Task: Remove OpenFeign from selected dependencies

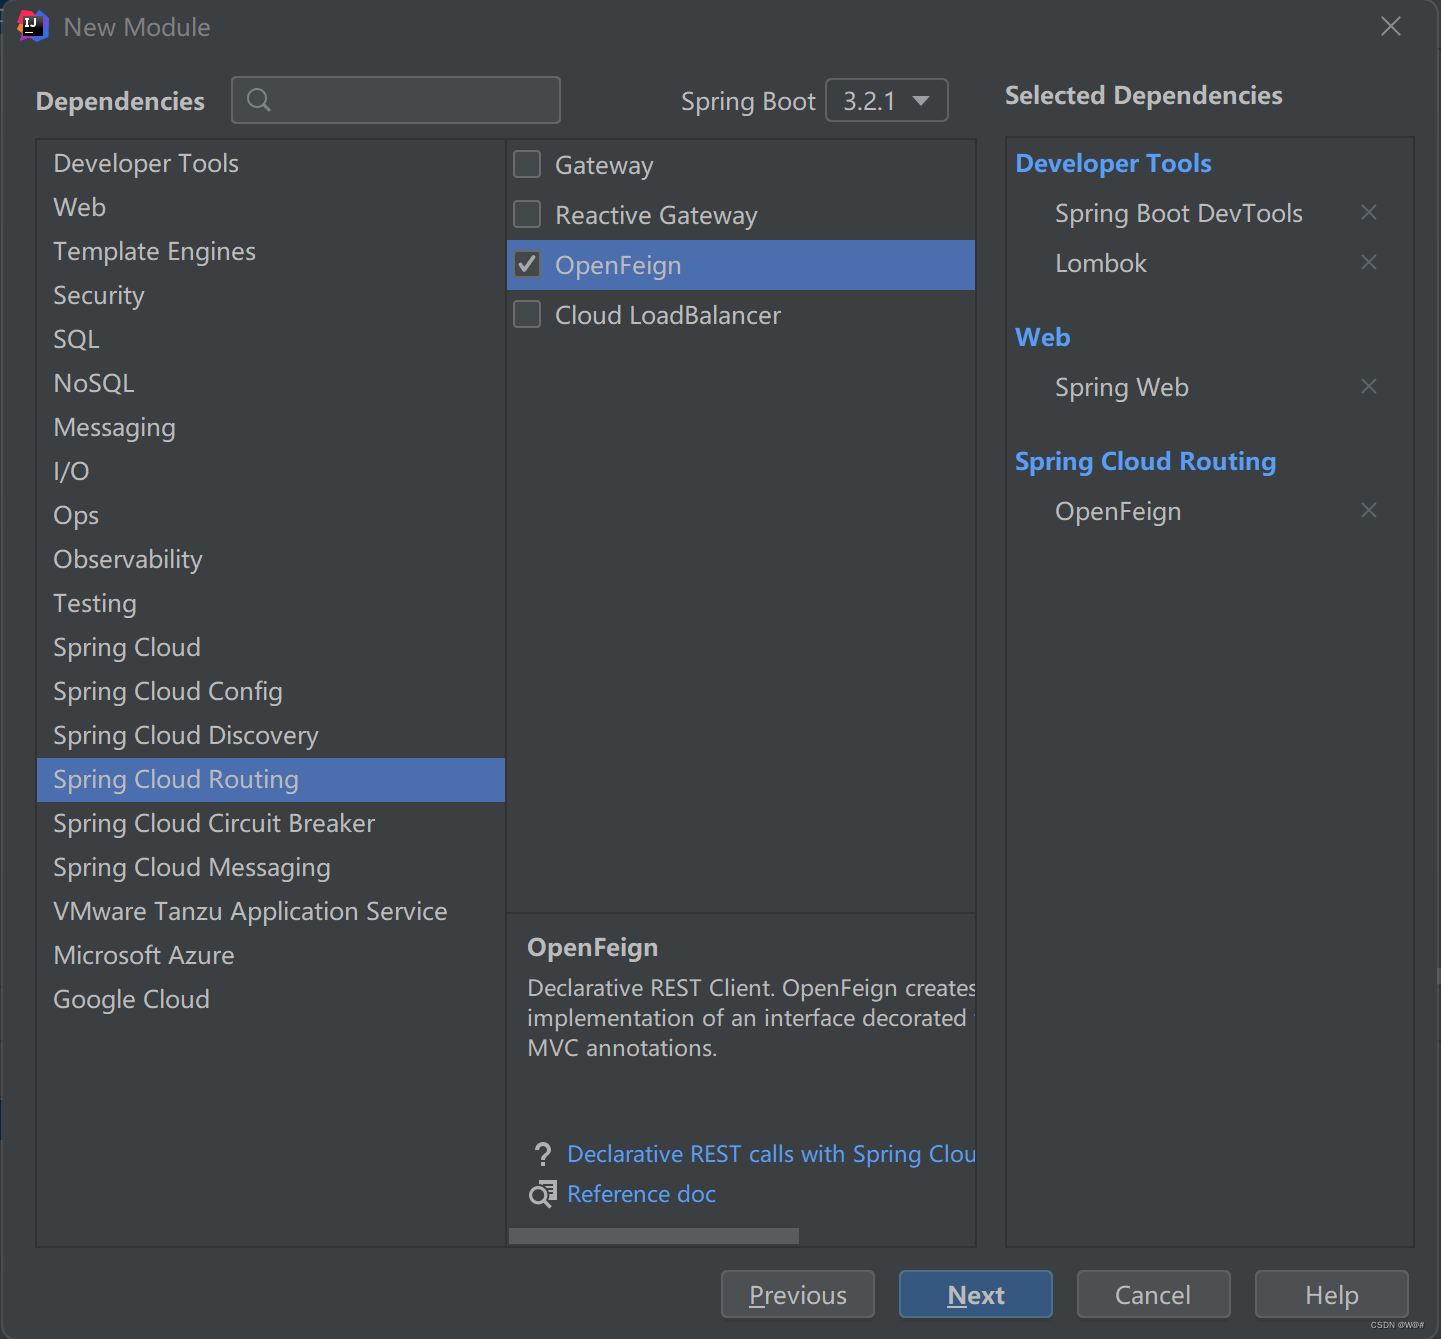Action: [x=1369, y=510]
